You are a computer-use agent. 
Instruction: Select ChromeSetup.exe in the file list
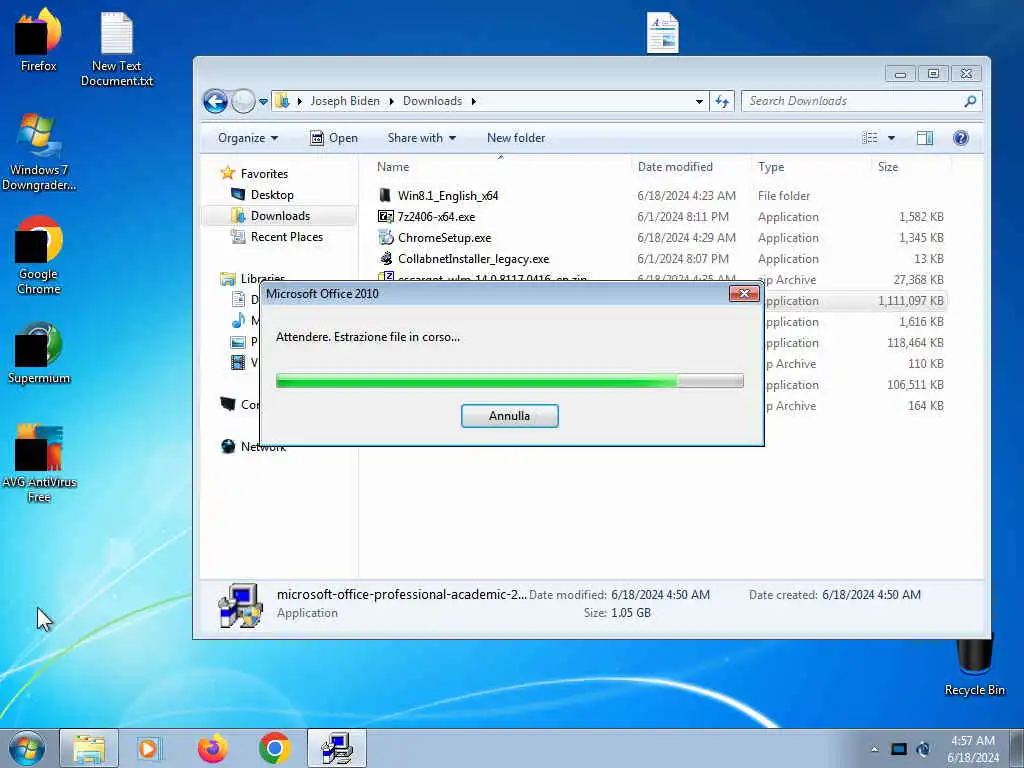[444, 238]
